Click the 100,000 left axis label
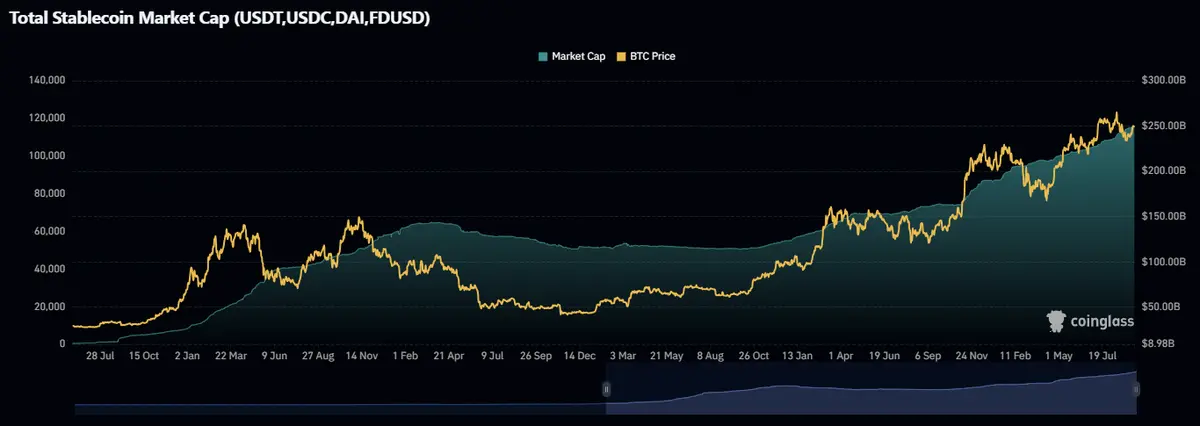 coord(48,156)
